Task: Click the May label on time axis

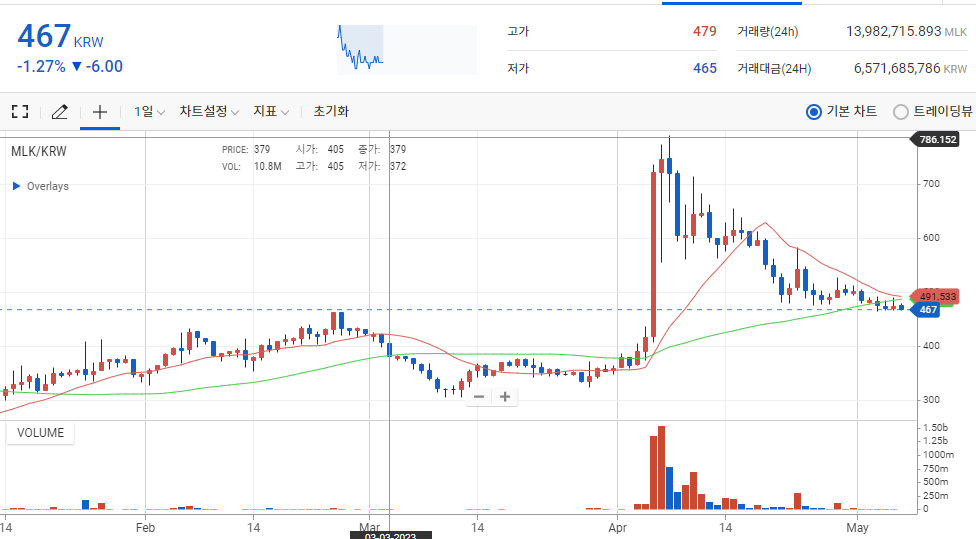Action: coord(857,528)
